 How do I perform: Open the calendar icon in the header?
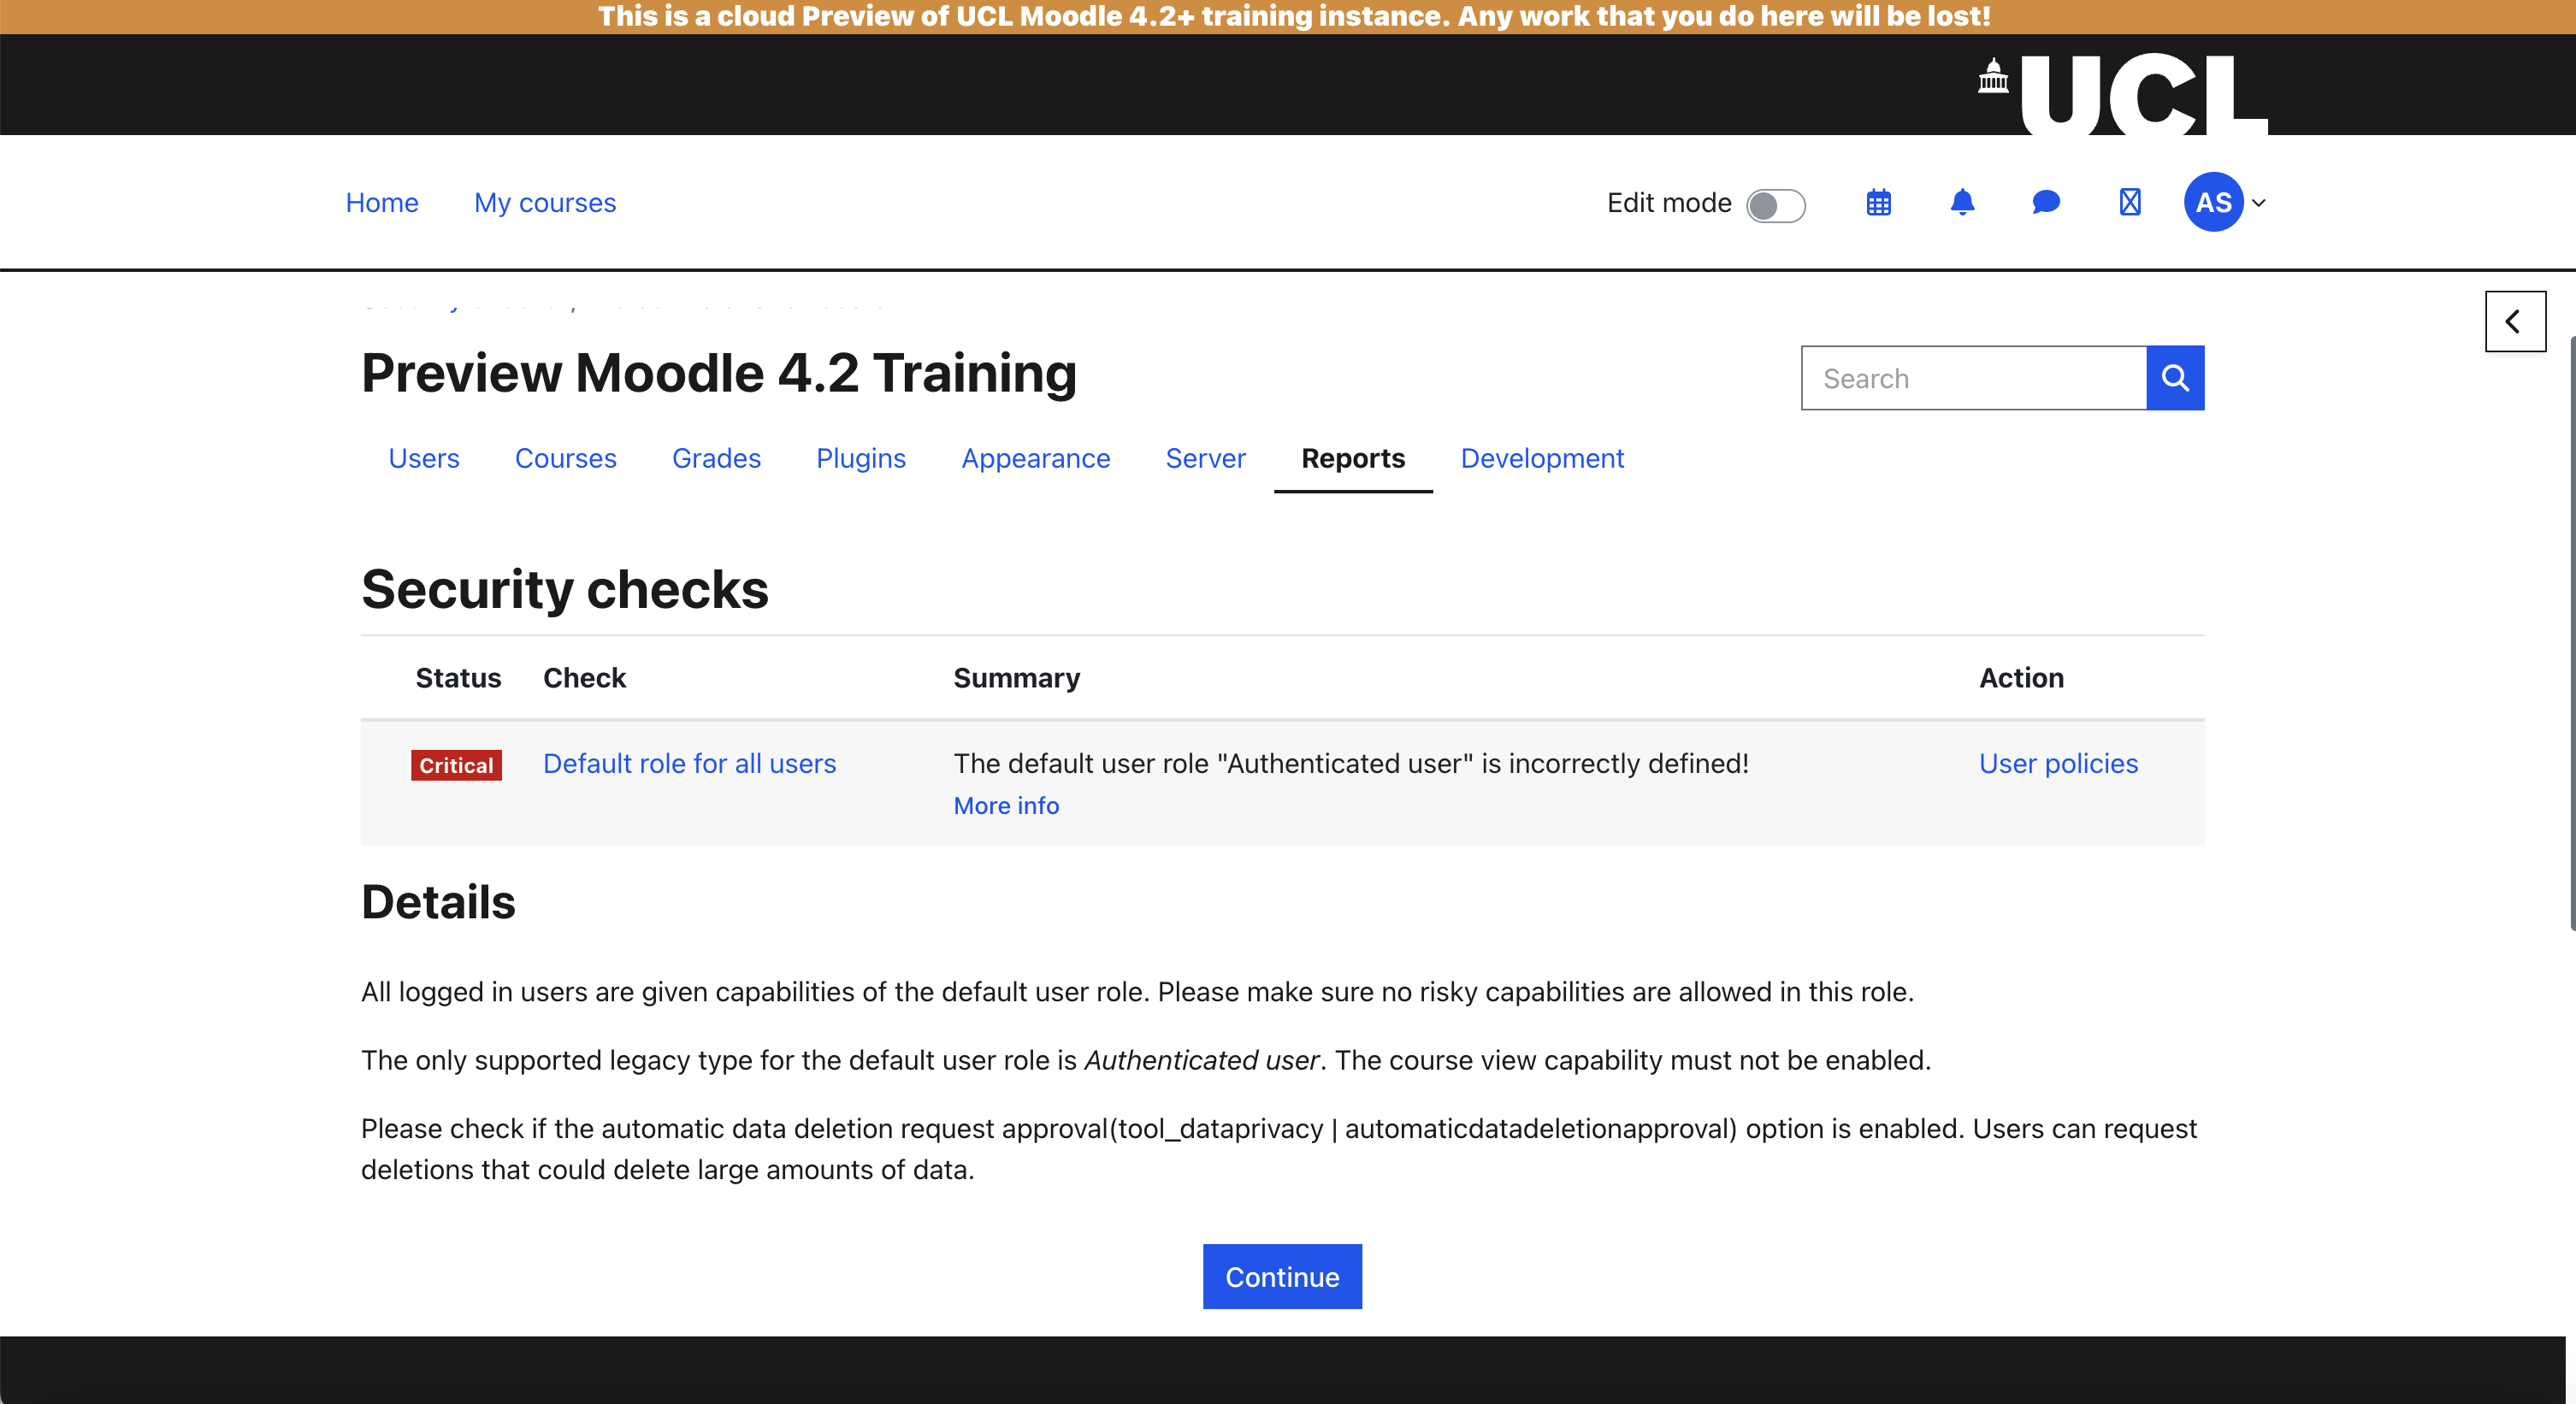click(x=1878, y=203)
